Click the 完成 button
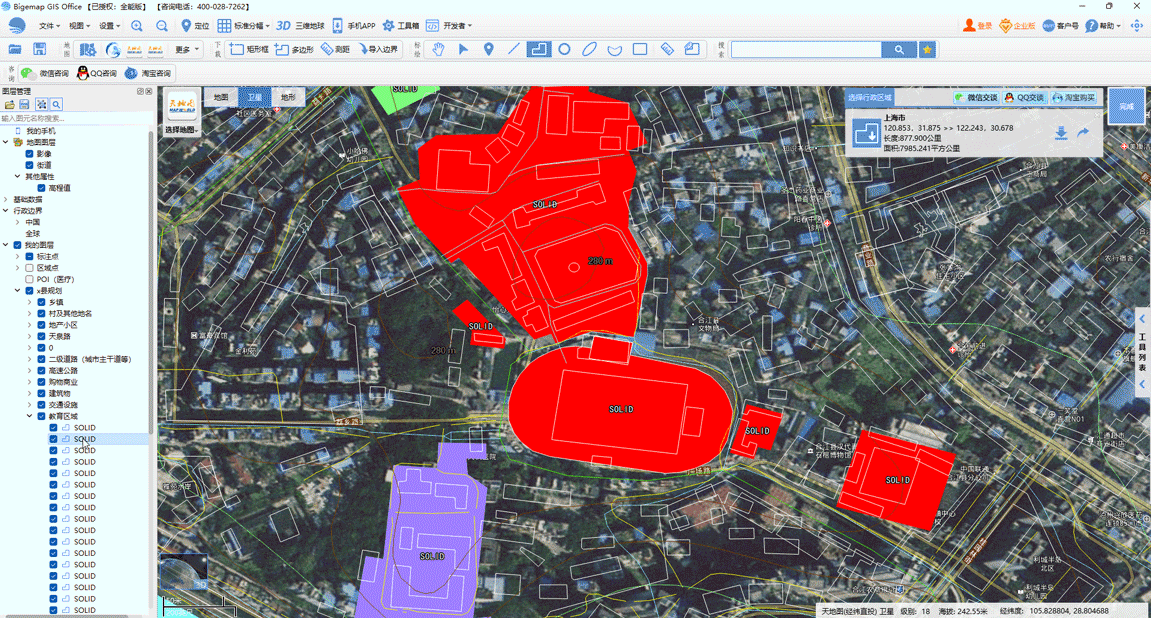The height and width of the screenshot is (618, 1151). click(1127, 106)
